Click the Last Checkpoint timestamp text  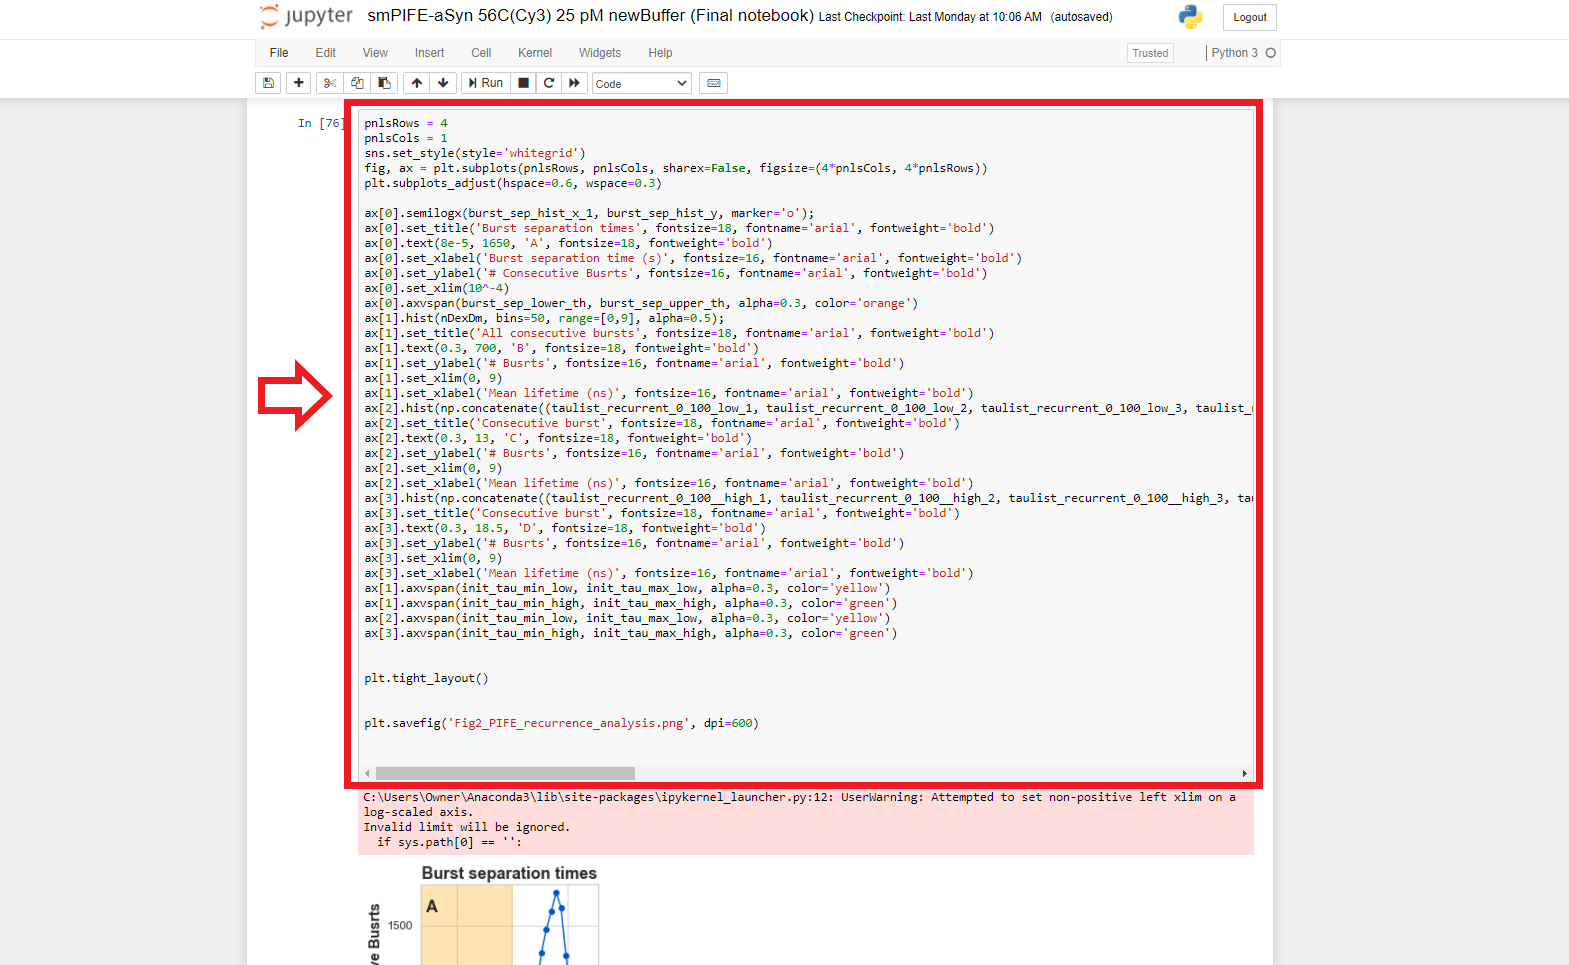coord(930,17)
